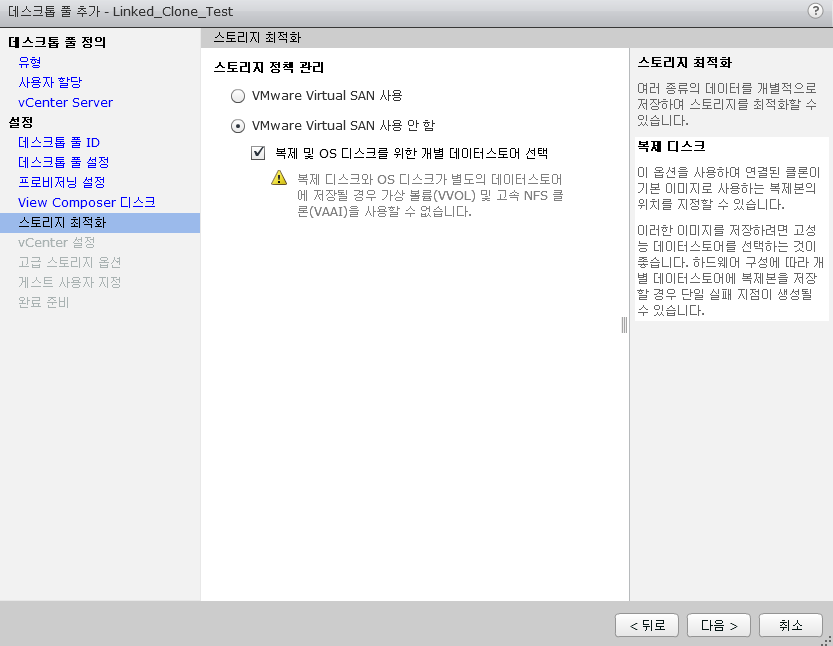The width and height of the screenshot is (833, 646).
Task: Click '복제 디스크' help section heading
Action: pos(672,146)
